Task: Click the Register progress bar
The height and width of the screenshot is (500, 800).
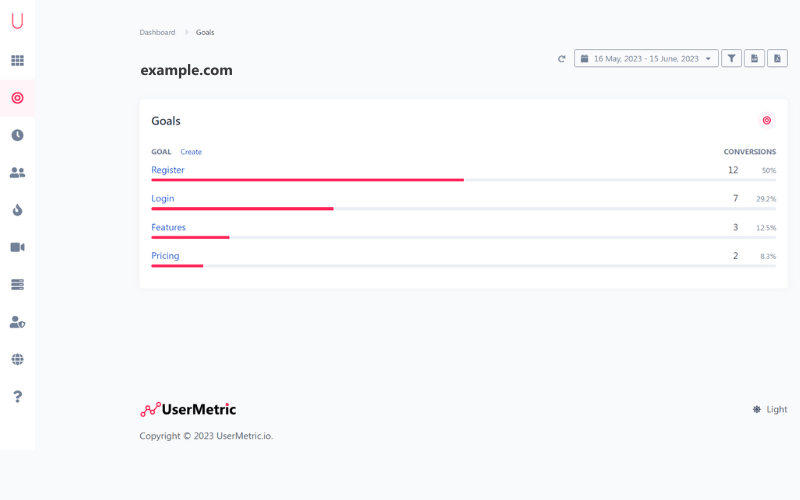Action: pos(463,180)
